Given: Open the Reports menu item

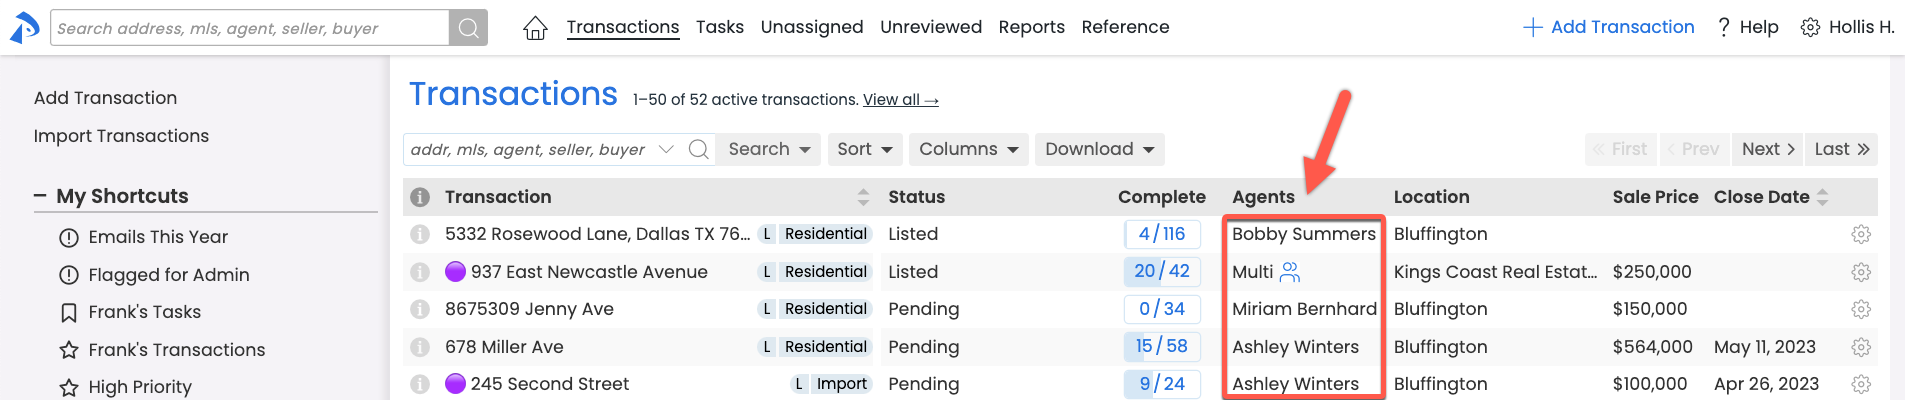Looking at the screenshot, I should click(x=1031, y=27).
